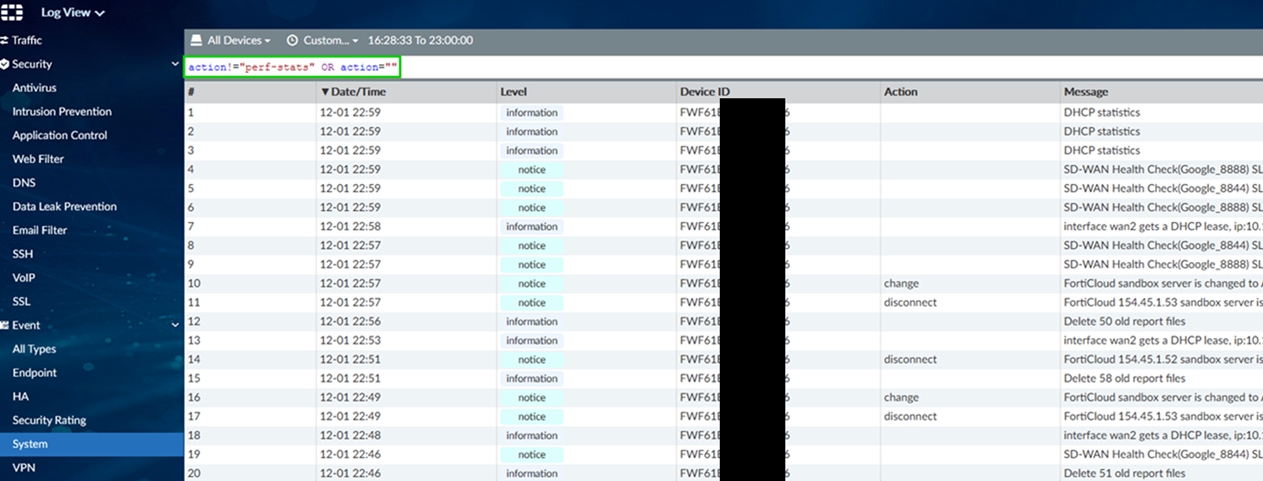The width and height of the screenshot is (1263, 481).
Task: Open SSL logs
Action: coord(21,301)
